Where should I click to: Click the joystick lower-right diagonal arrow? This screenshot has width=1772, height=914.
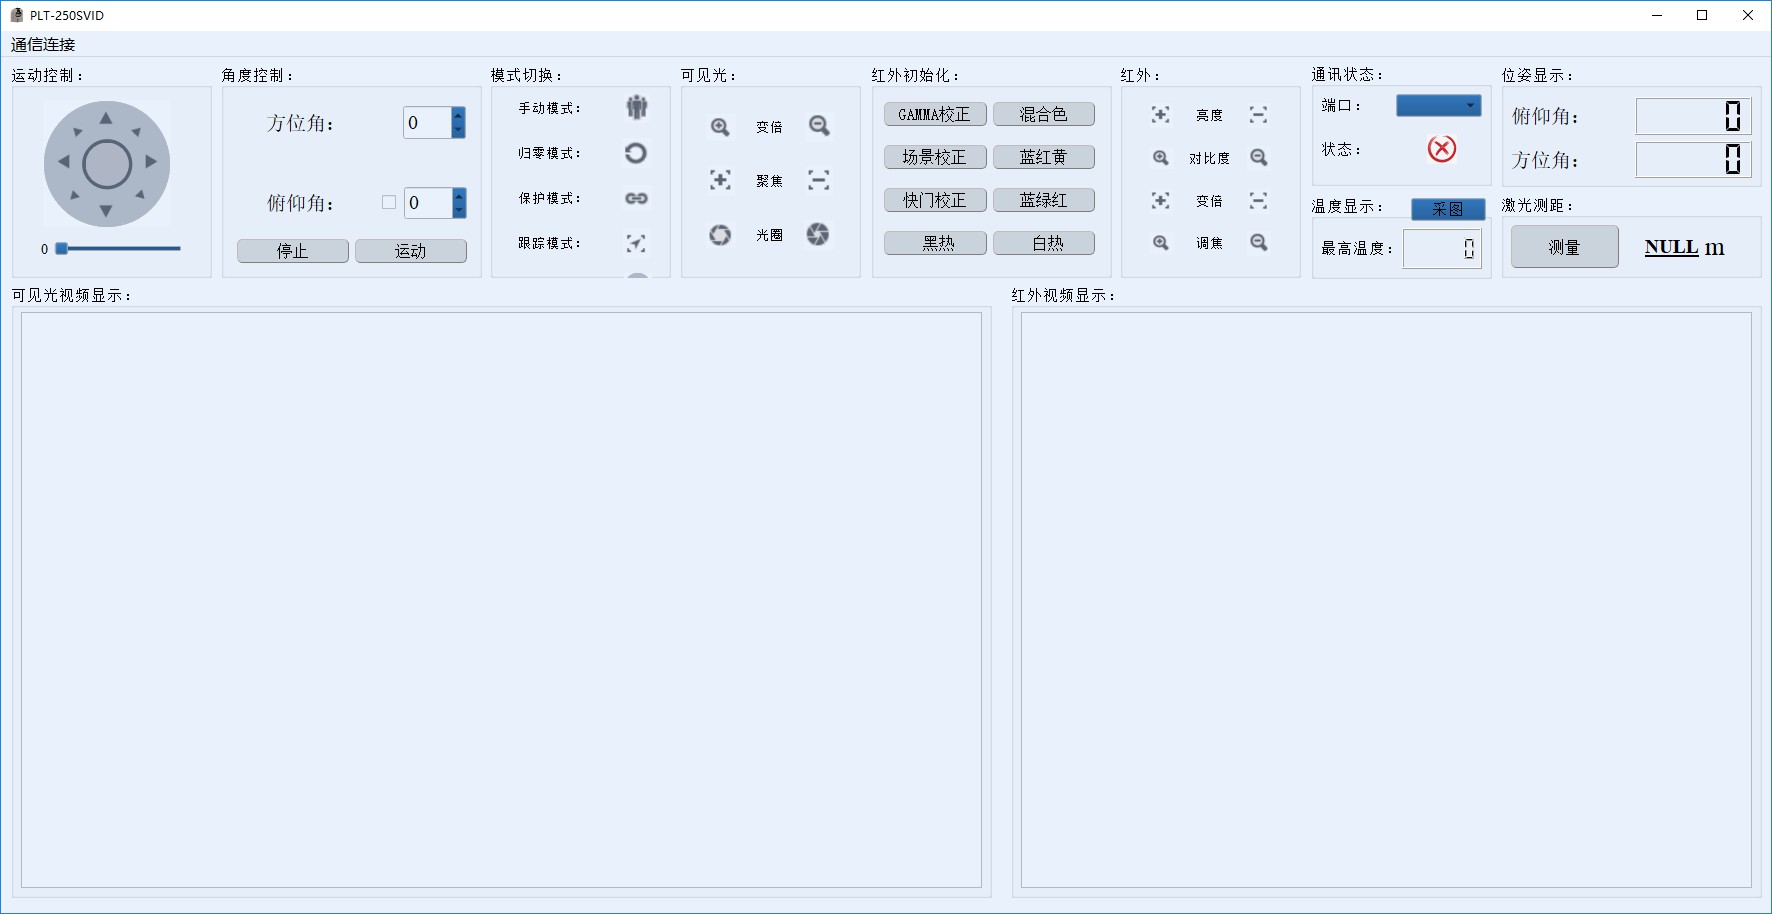tap(139, 194)
